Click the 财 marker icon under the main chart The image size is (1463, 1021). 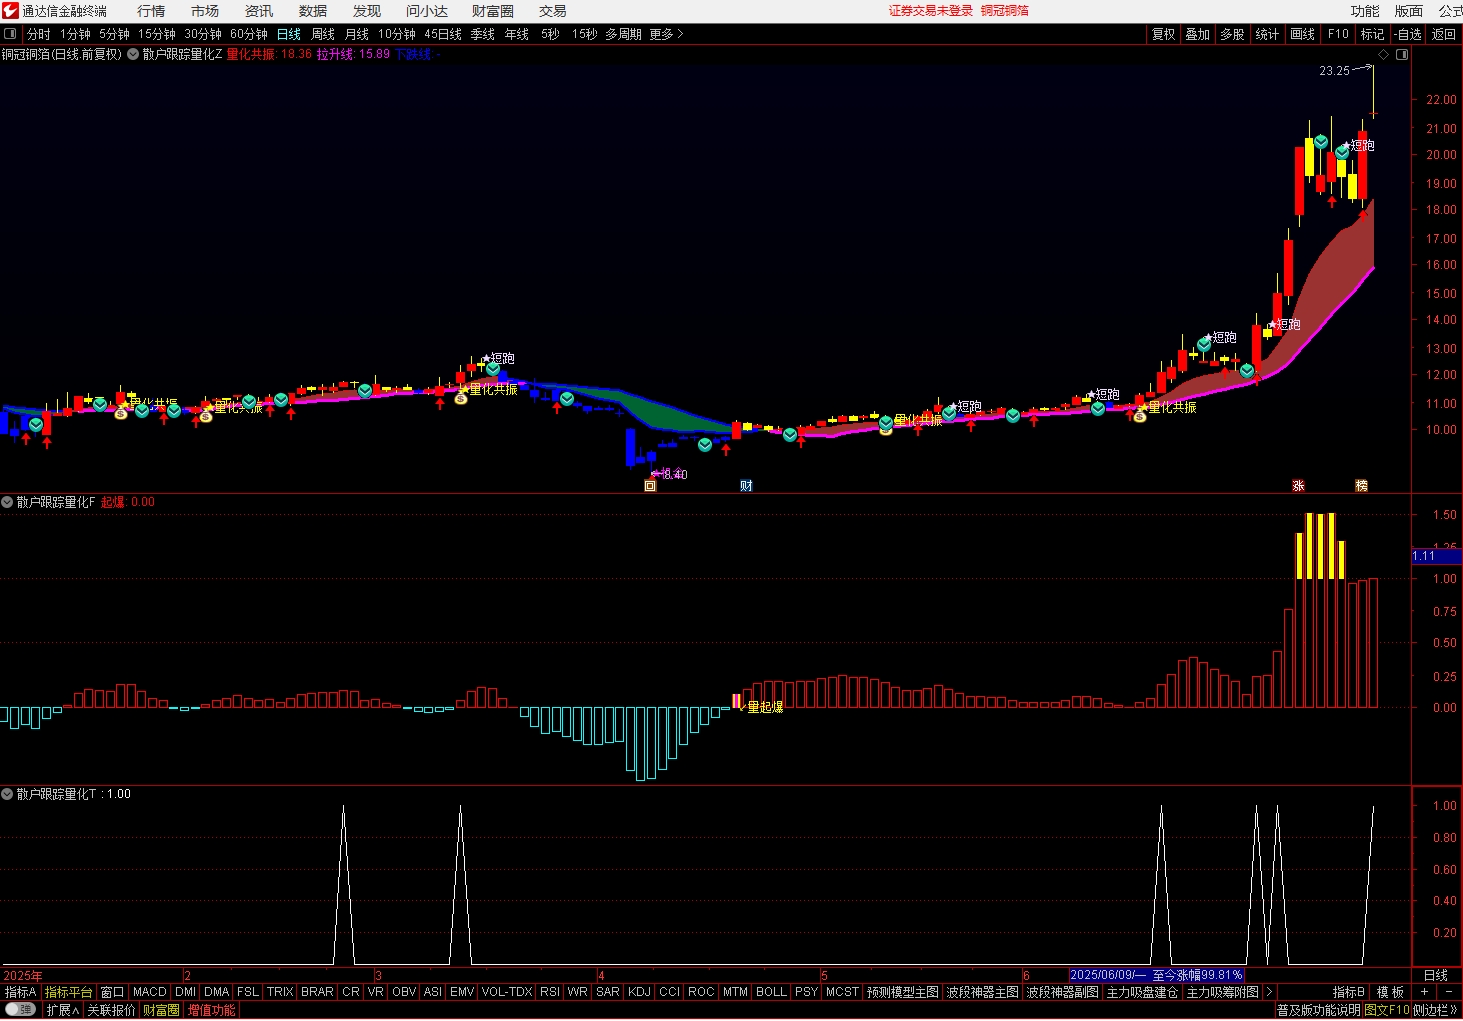click(746, 486)
